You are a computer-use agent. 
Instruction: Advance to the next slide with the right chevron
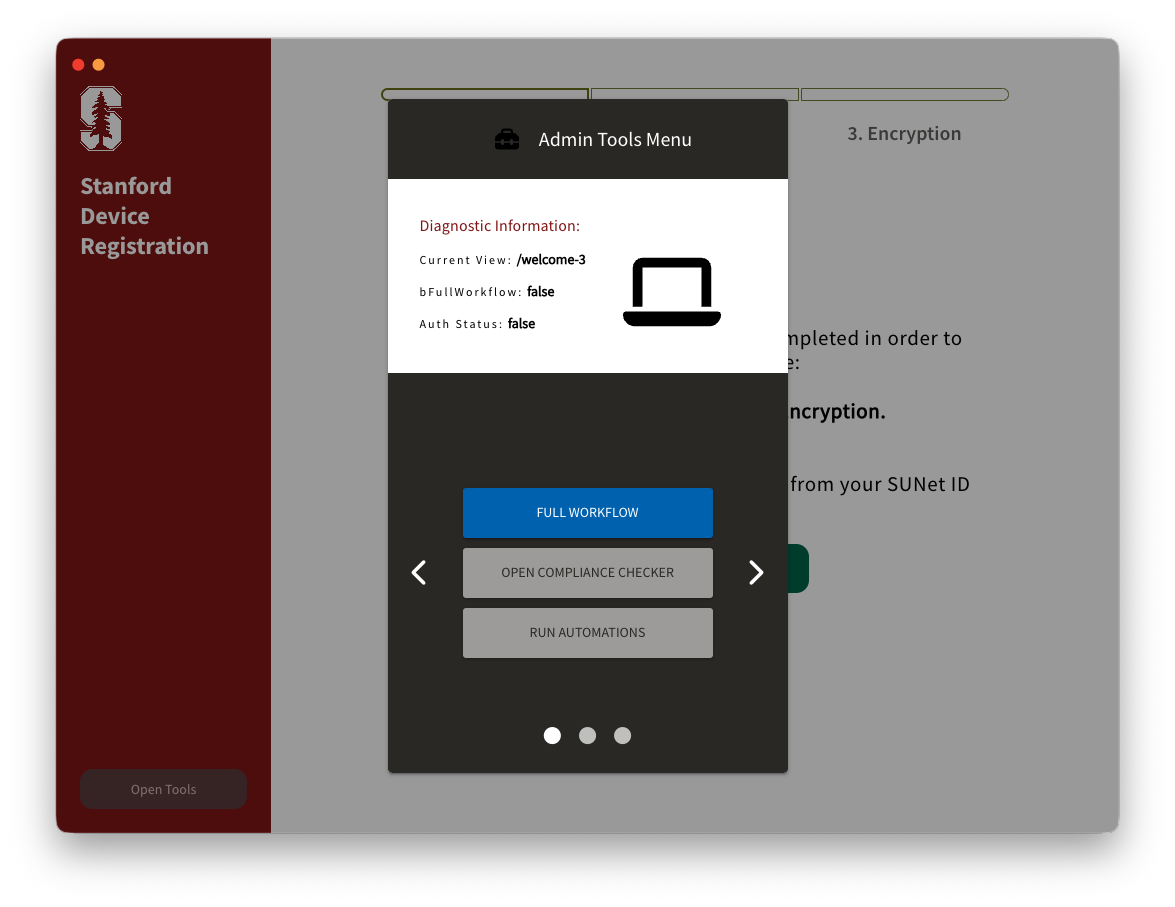click(x=756, y=572)
